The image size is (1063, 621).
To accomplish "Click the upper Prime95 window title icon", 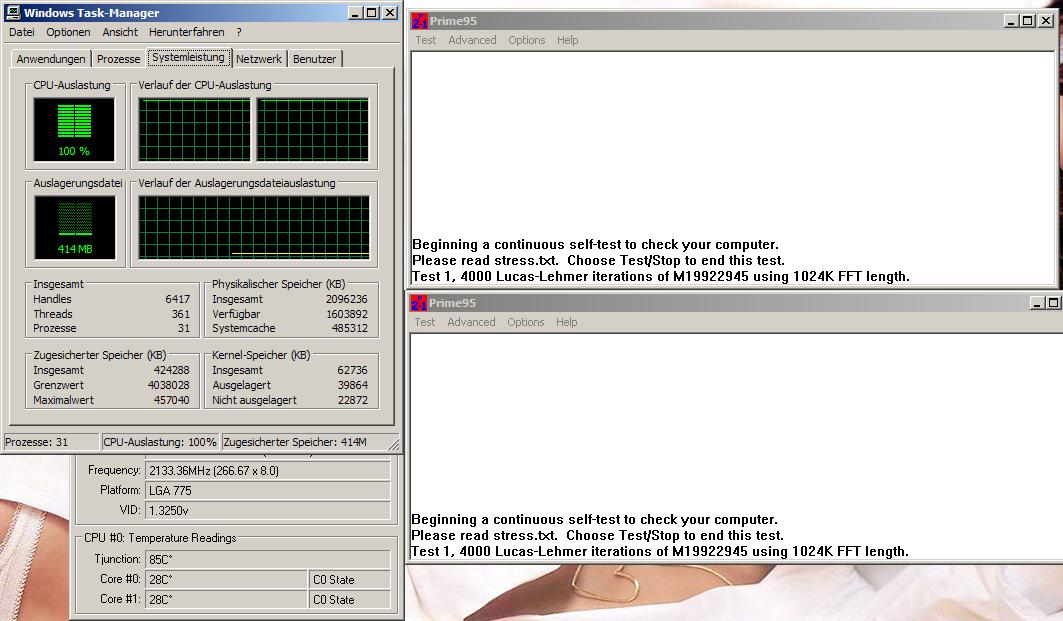I will point(420,21).
